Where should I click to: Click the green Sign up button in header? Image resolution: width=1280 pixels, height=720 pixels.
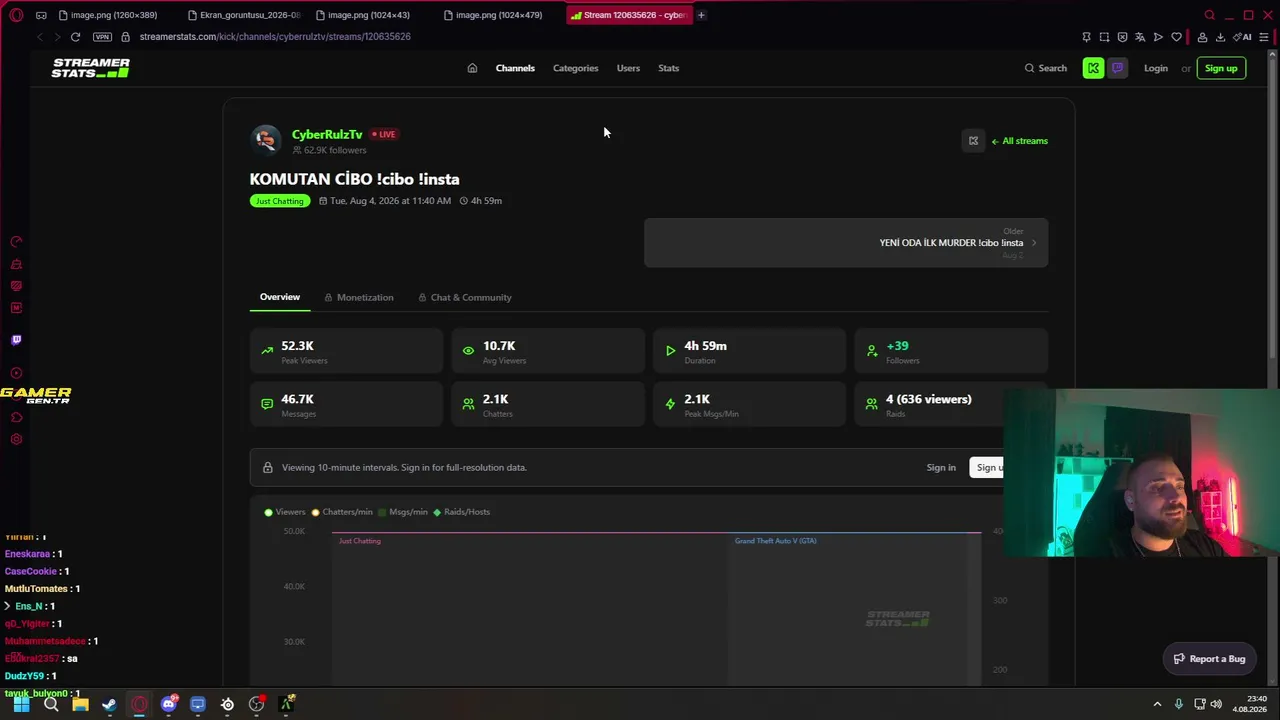pyautogui.click(x=1221, y=68)
